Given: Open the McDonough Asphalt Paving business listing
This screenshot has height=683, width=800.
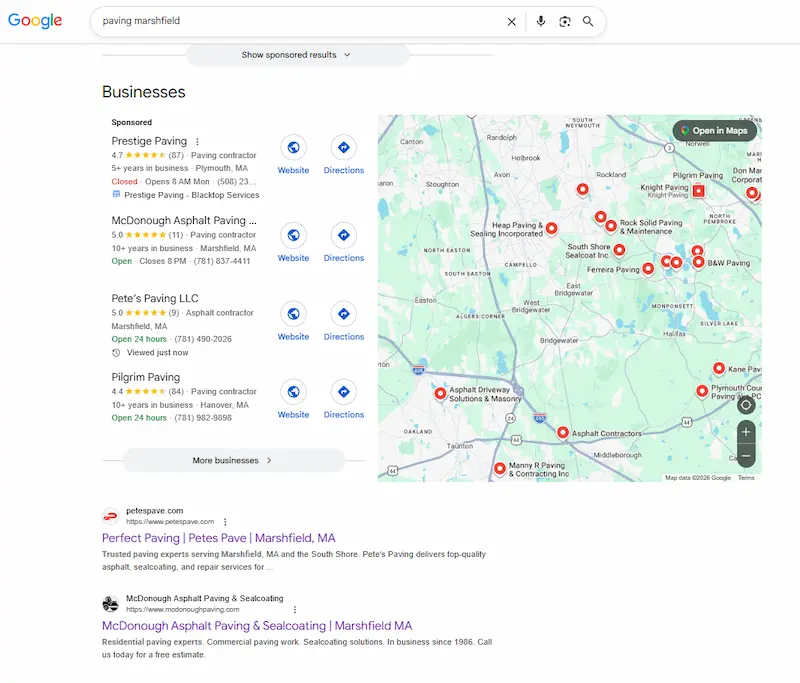Looking at the screenshot, I should click(x=184, y=220).
